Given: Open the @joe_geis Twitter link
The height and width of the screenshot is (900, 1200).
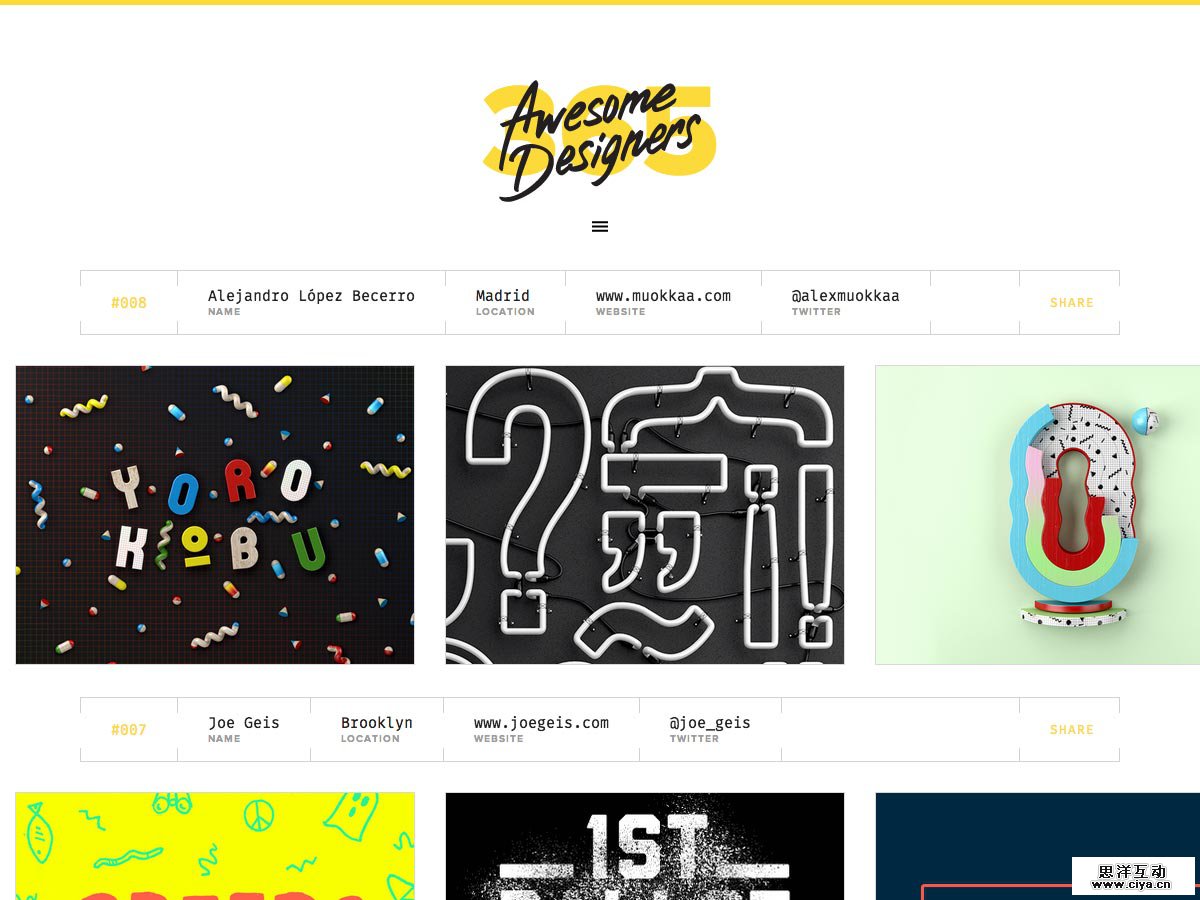Looking at the screenshot, I should click(710, 723).
